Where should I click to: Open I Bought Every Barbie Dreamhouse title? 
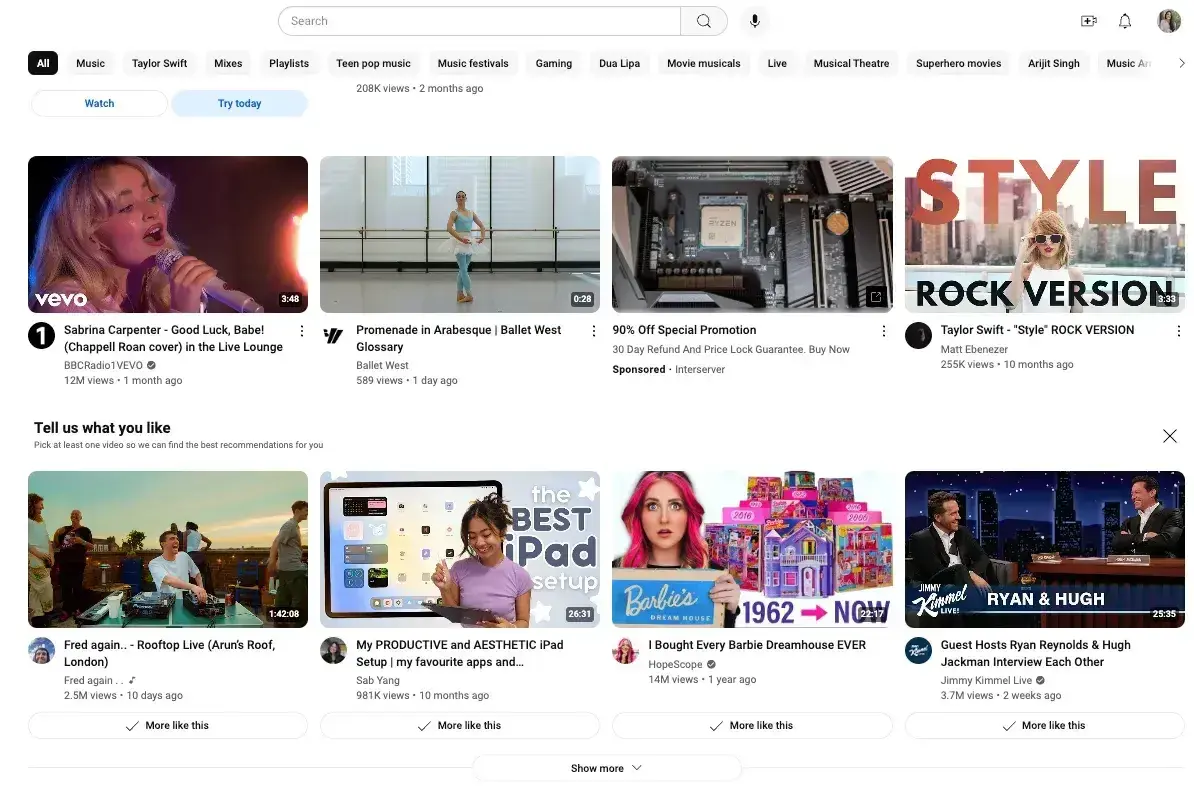(x=757, y=645)
